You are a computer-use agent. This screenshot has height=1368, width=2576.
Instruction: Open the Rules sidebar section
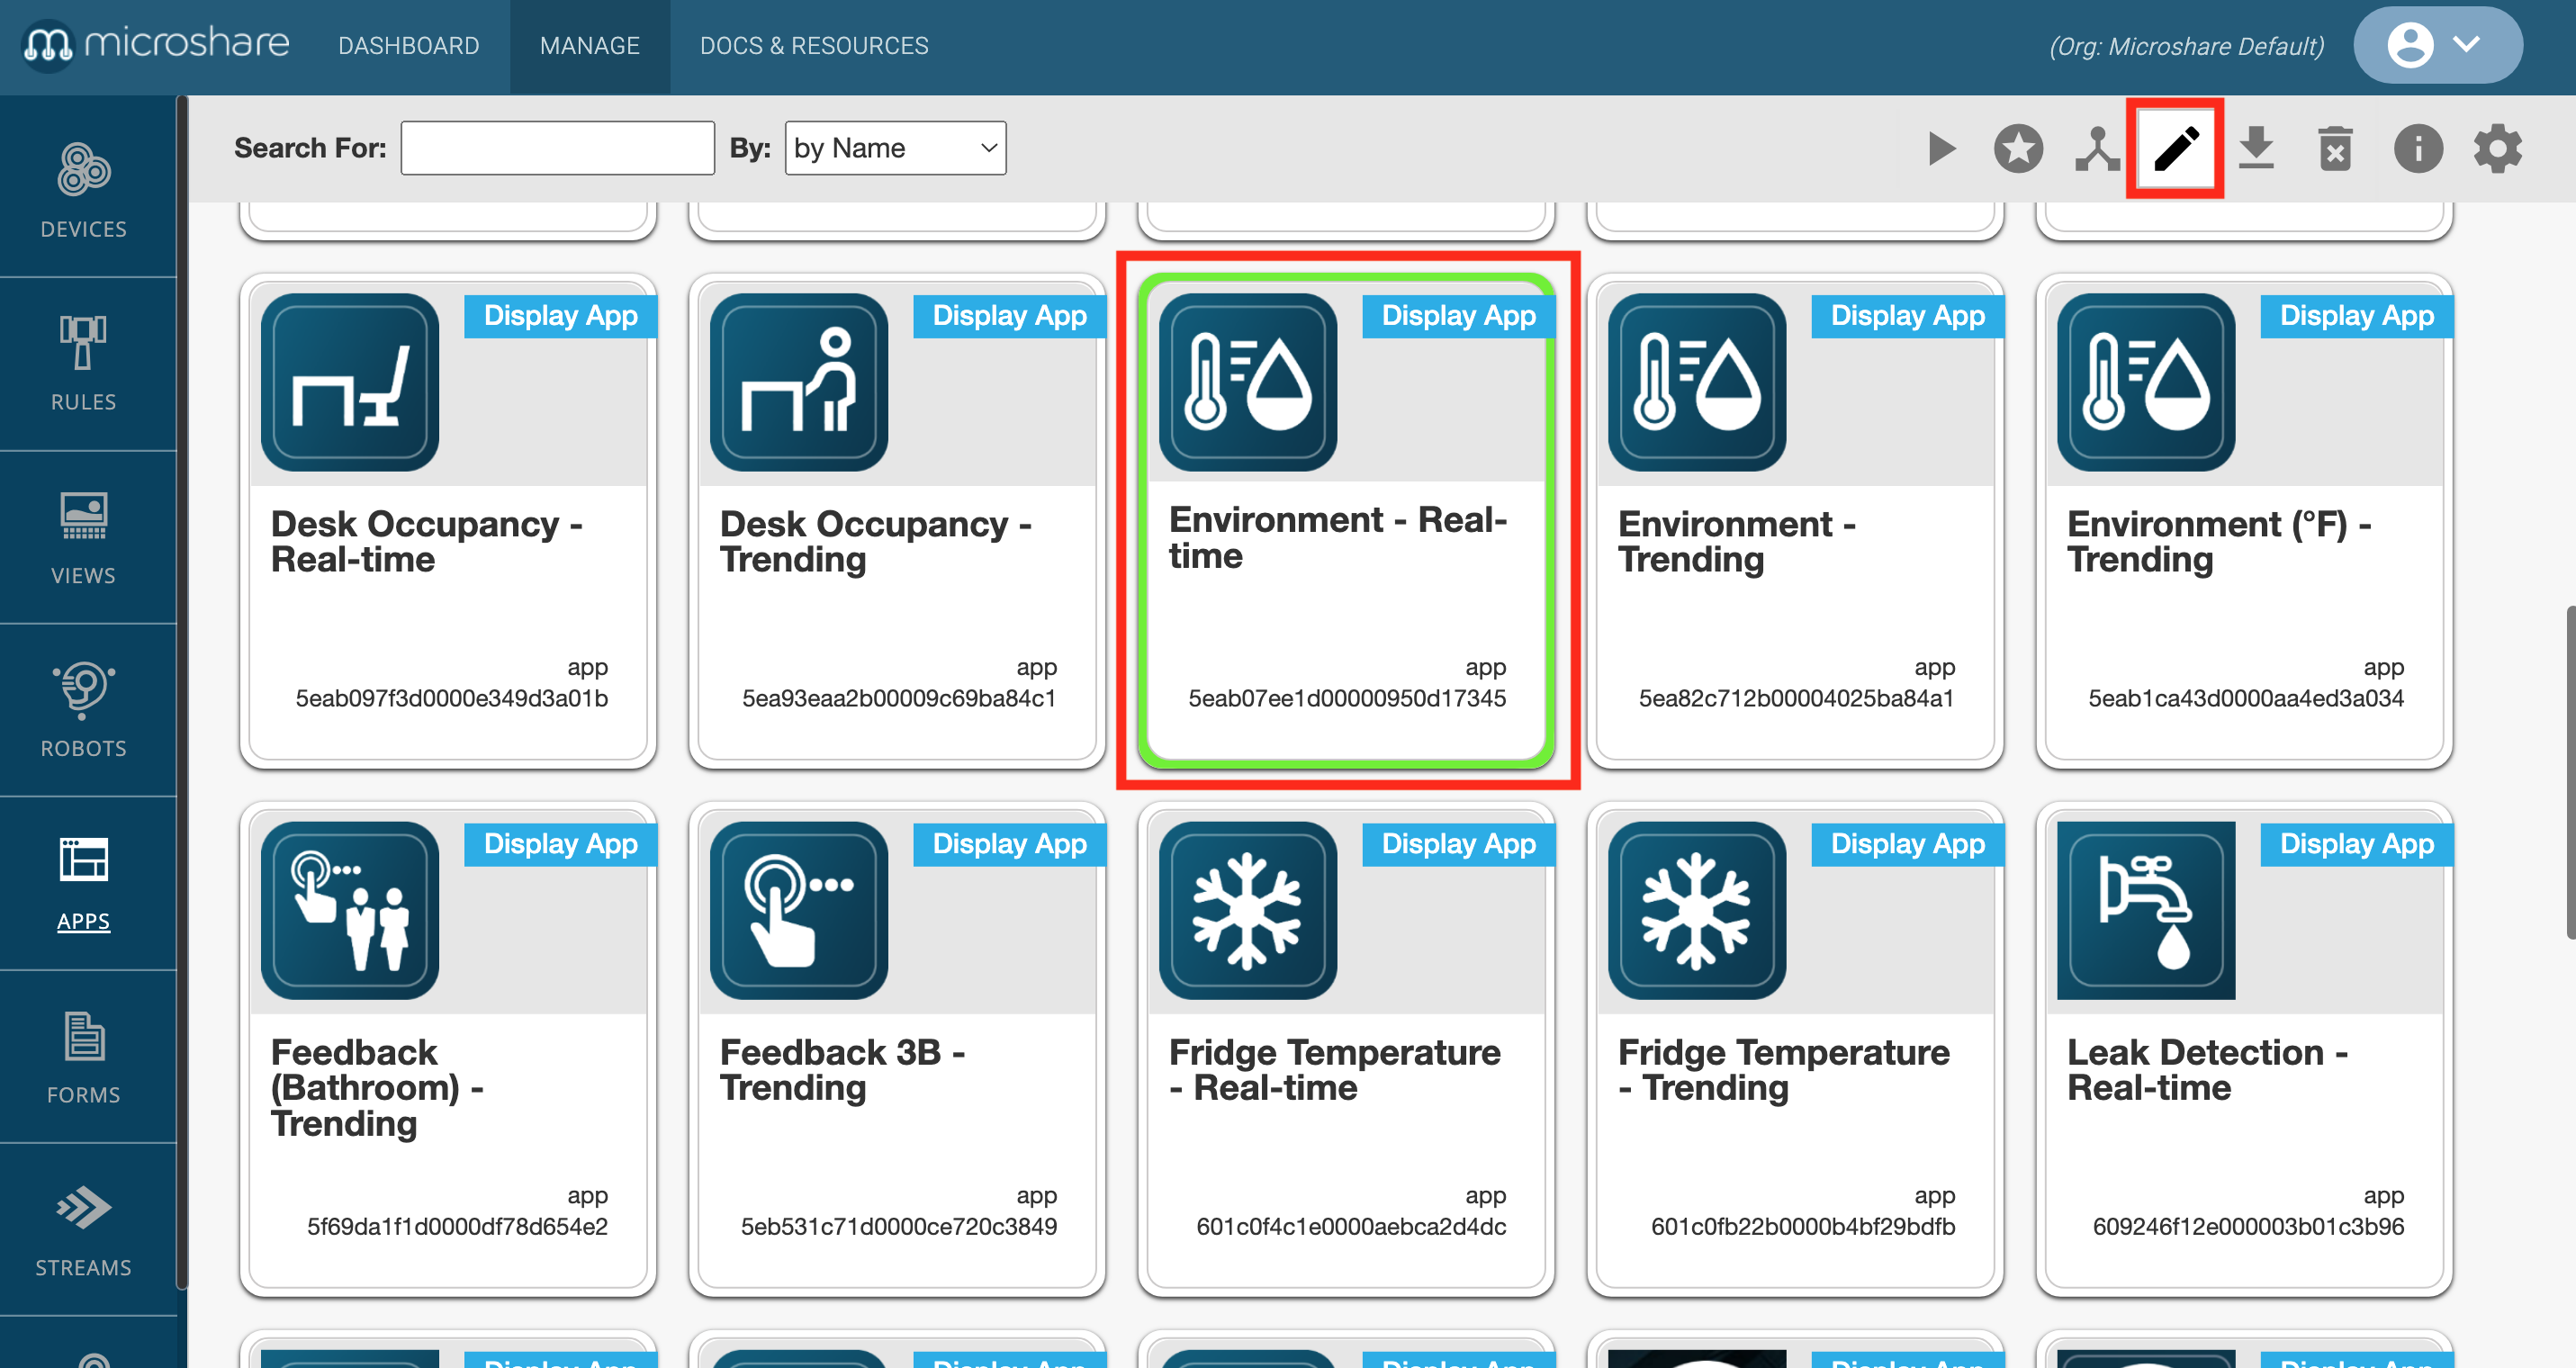84,363
